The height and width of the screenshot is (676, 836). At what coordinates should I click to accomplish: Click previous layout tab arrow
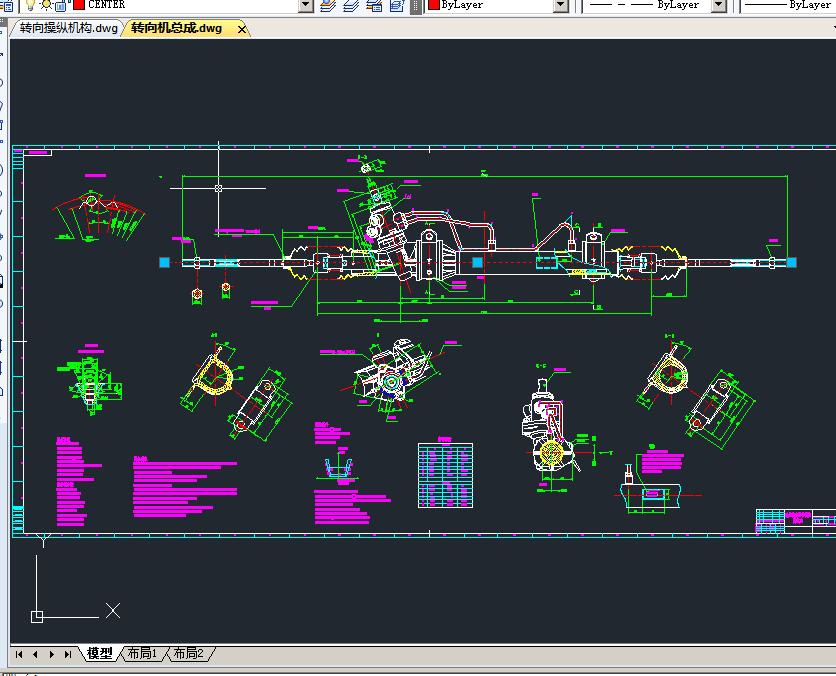35,654
